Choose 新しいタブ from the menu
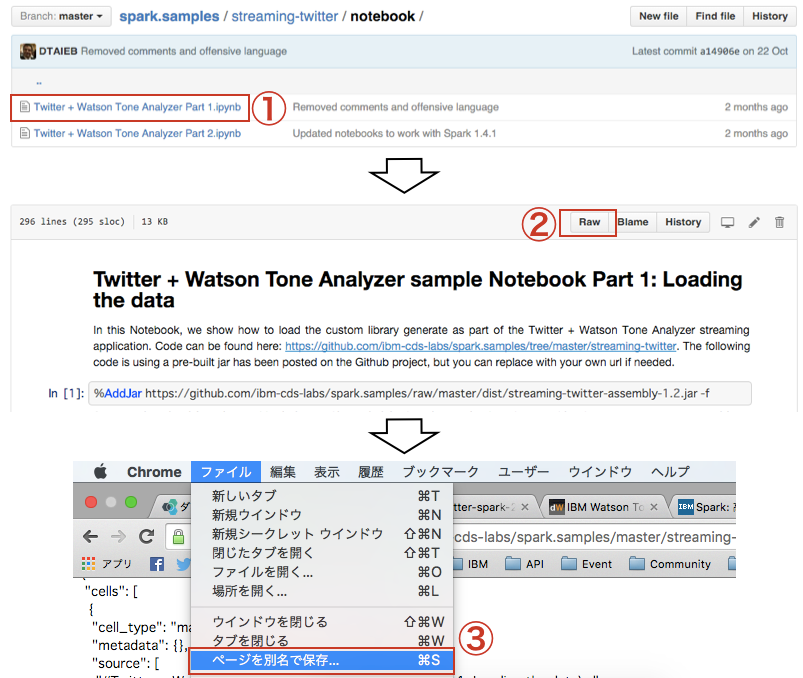 (322, 496)
